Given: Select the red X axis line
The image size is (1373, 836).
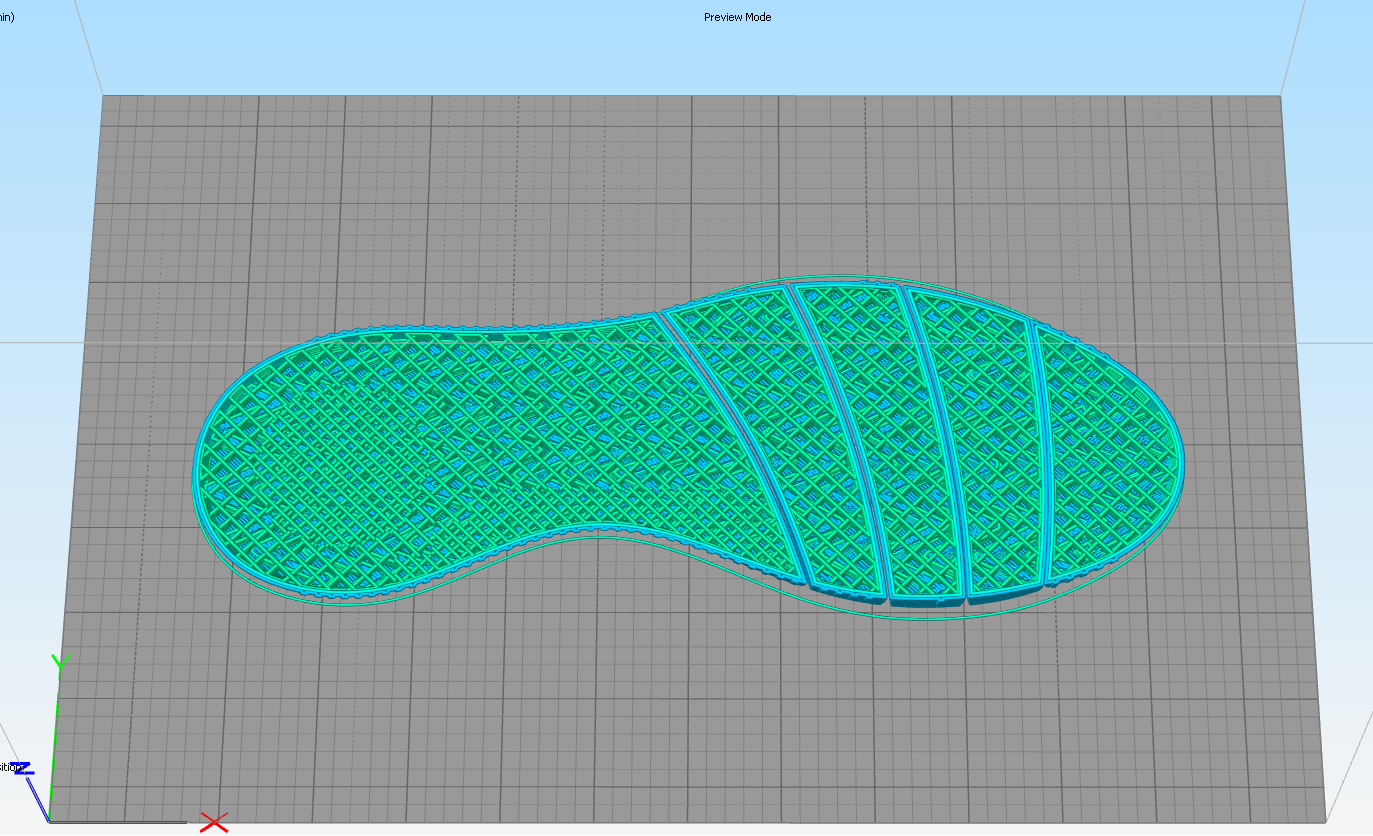Looking at the screenshot, I should tap(120, 822).
